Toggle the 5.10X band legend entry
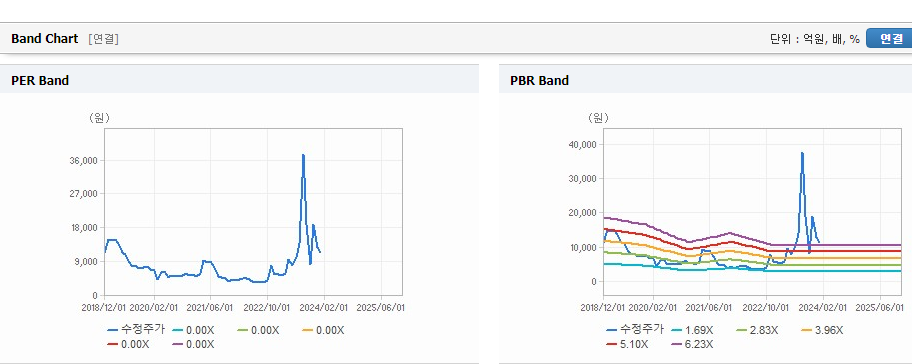The width and height of the screenshot is (912, 364). click(x=628, y=344)
